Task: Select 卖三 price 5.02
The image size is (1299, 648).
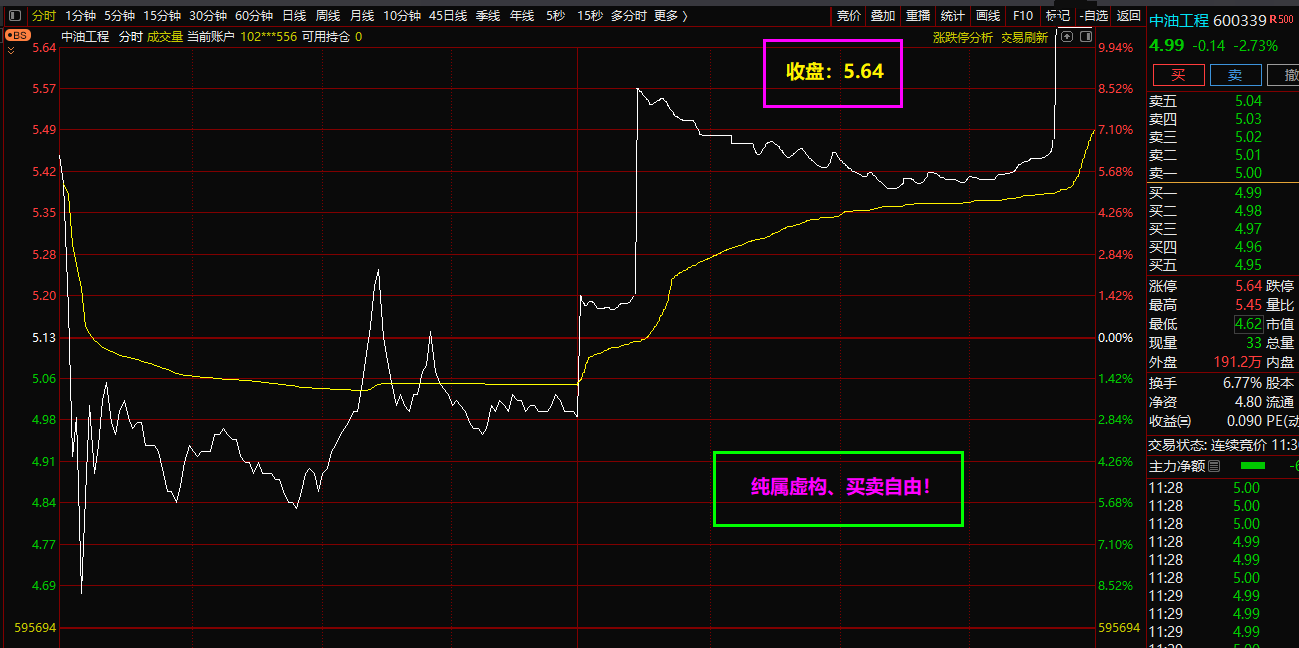Action: coord(1248,137)
